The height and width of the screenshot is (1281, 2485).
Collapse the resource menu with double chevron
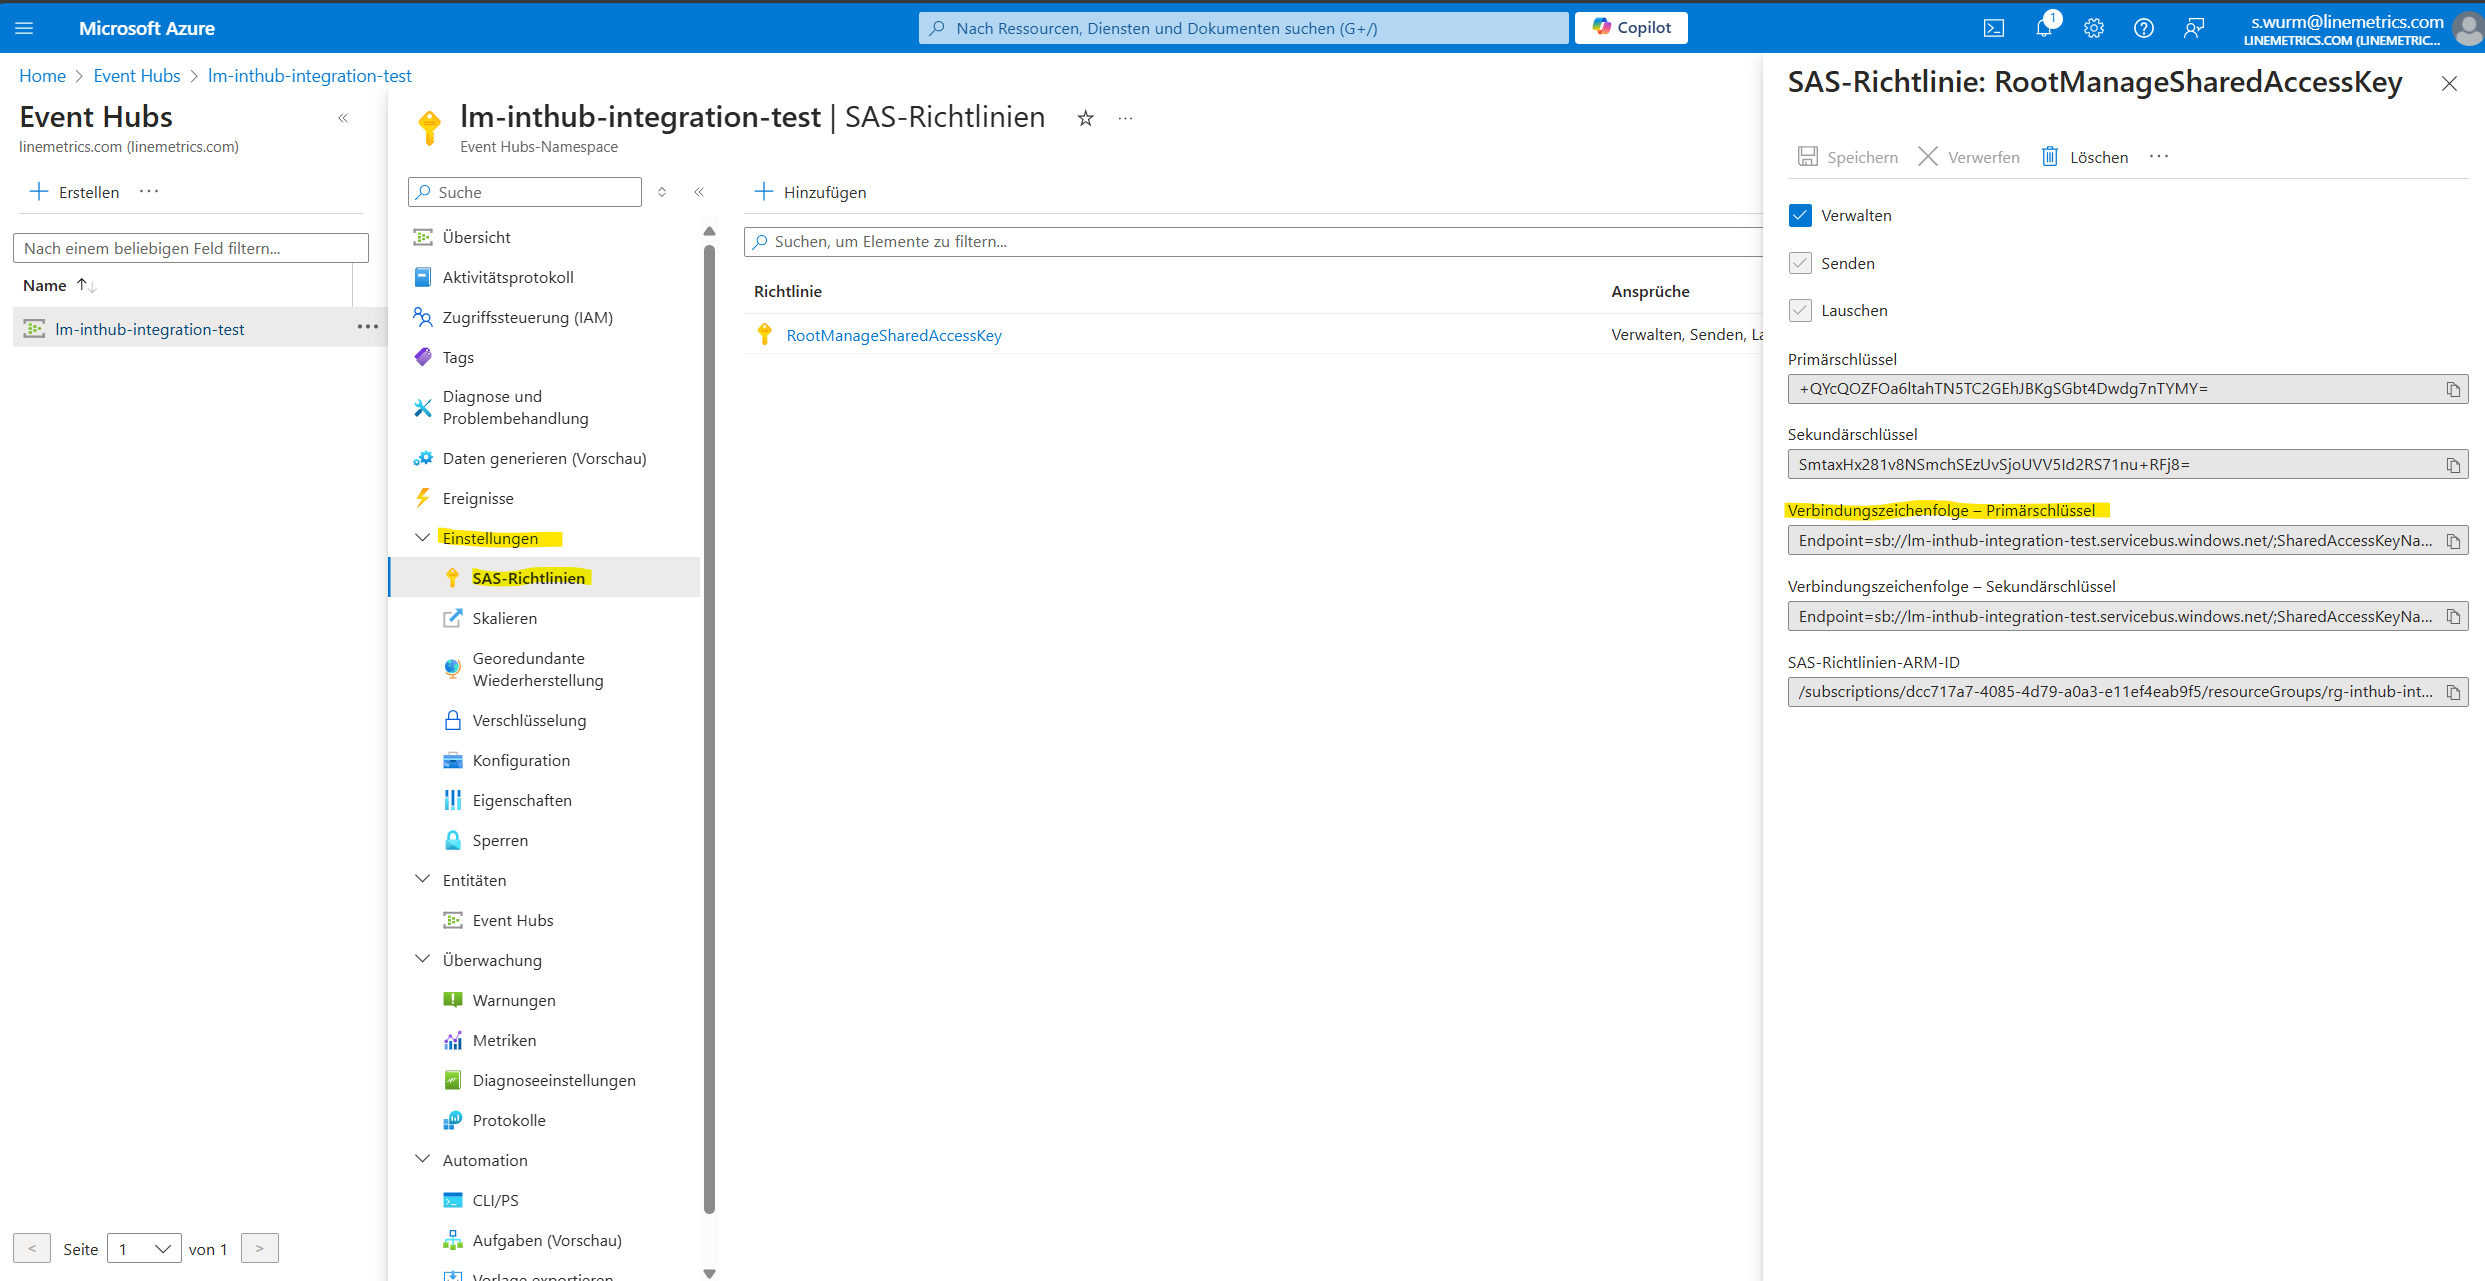[699, 192]
